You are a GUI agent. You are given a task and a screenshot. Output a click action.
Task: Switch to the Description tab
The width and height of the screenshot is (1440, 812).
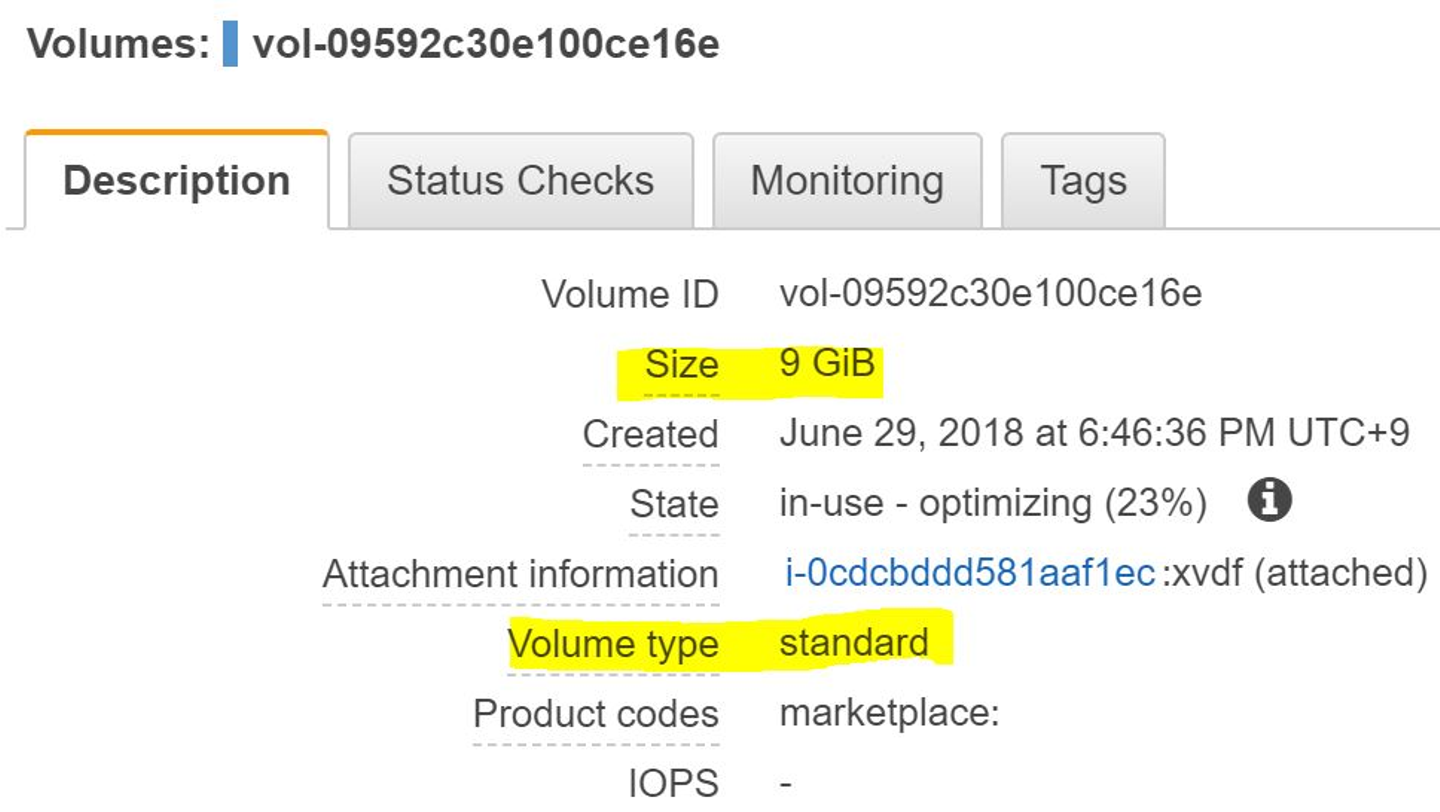tap(177, 181)
